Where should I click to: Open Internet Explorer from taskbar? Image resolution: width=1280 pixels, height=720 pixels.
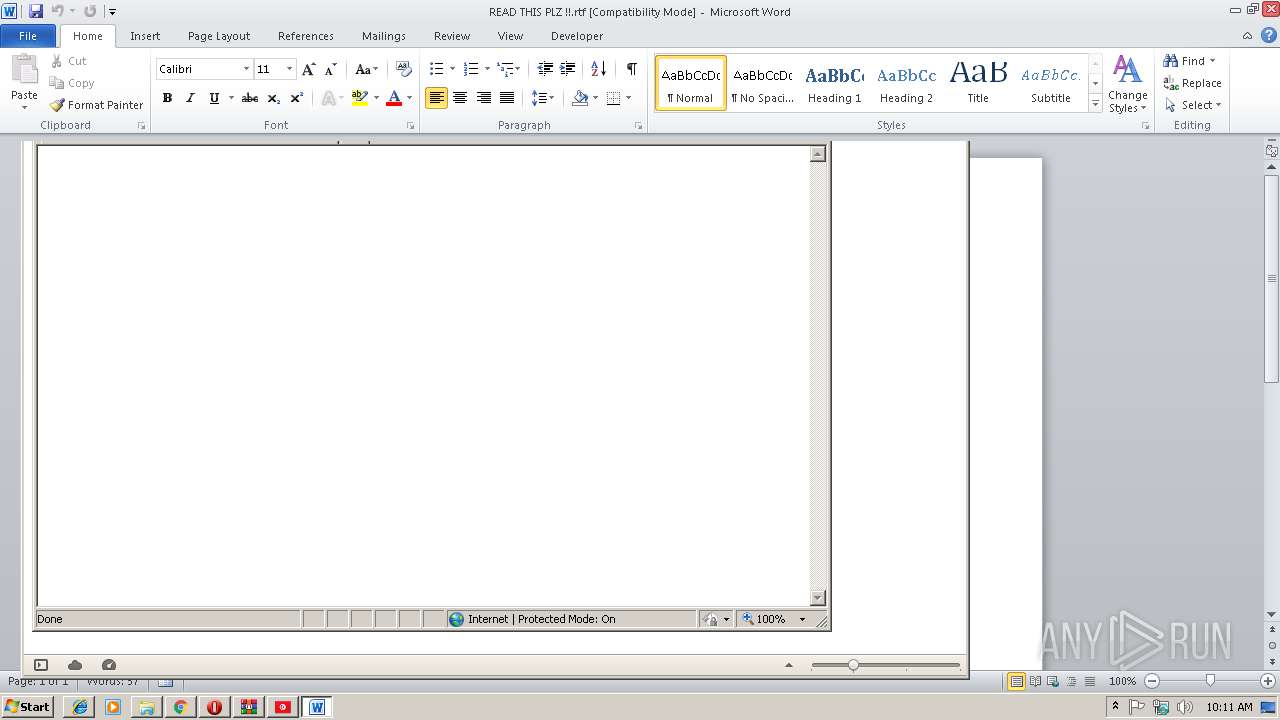80,707
